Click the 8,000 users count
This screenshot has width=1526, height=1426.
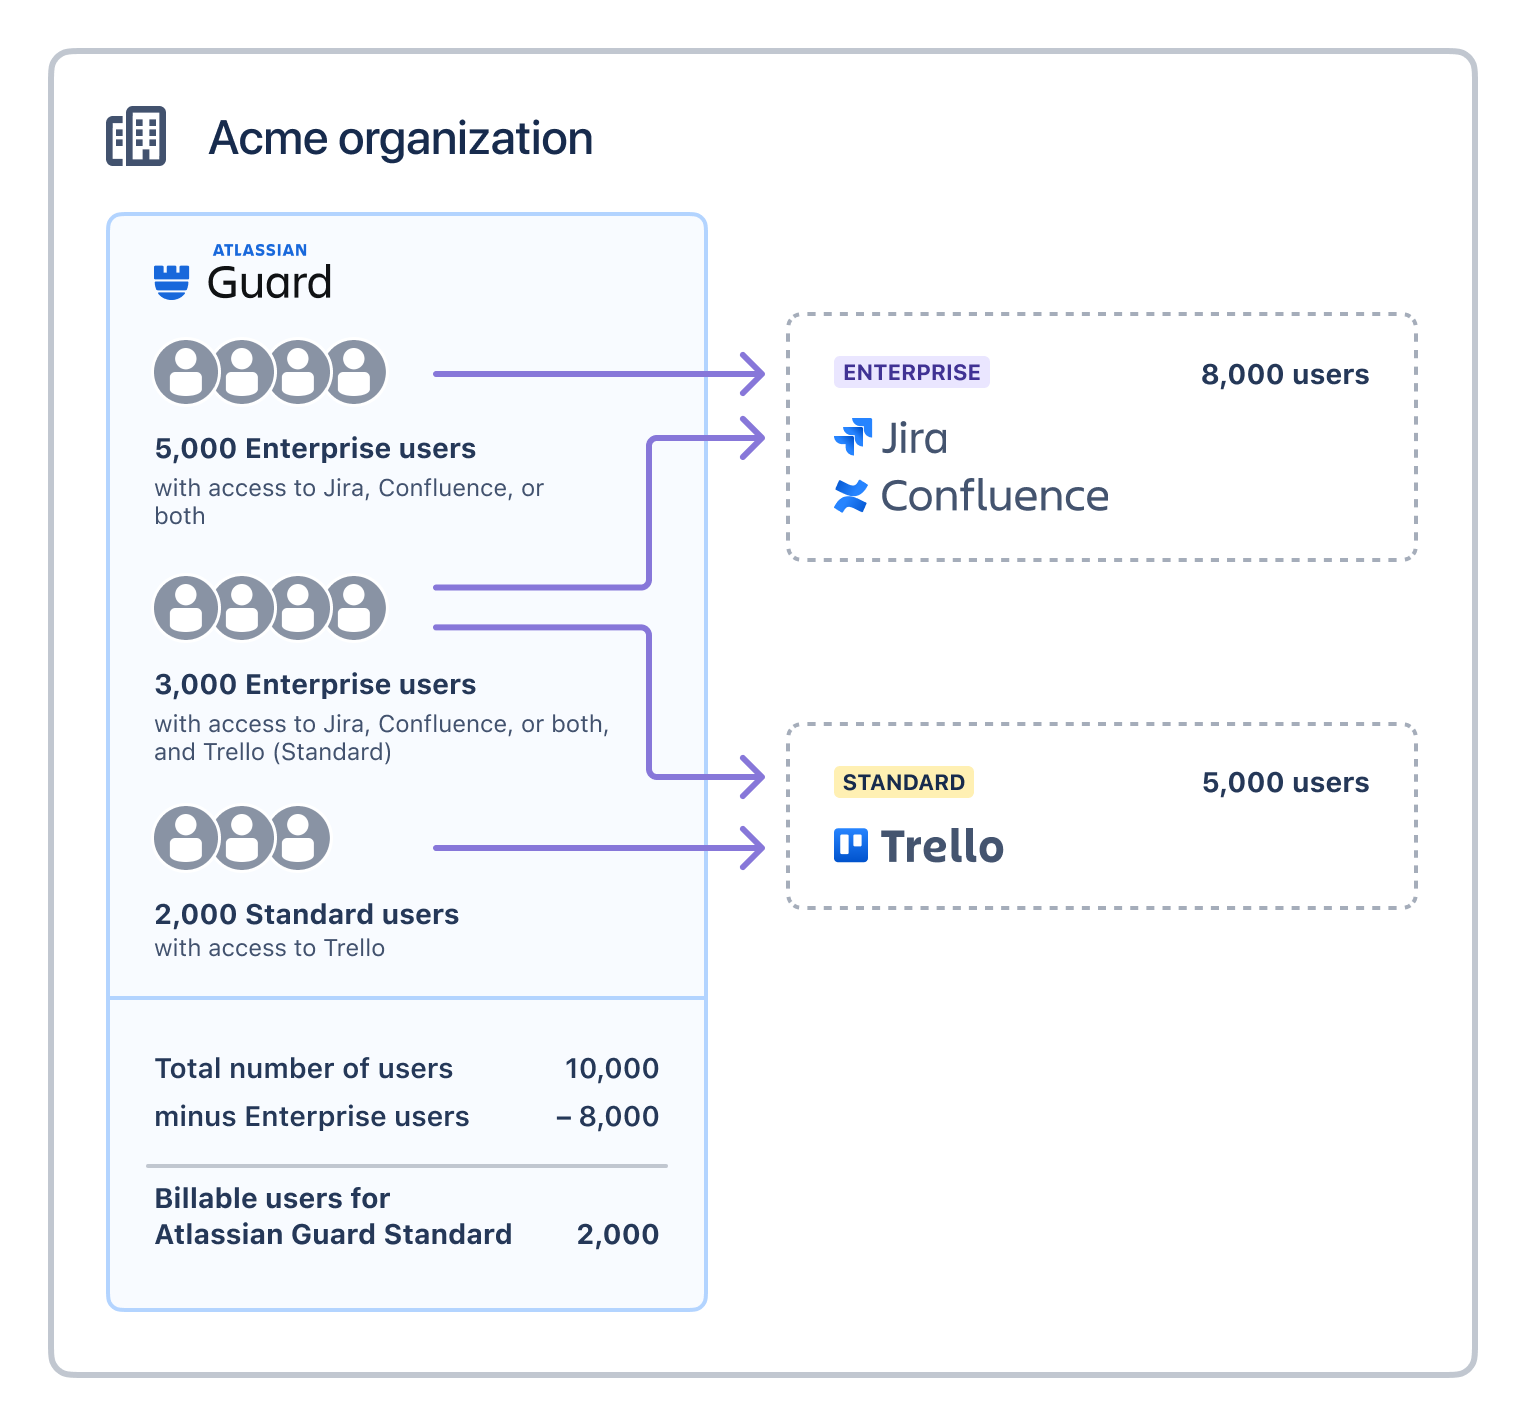1285,374
